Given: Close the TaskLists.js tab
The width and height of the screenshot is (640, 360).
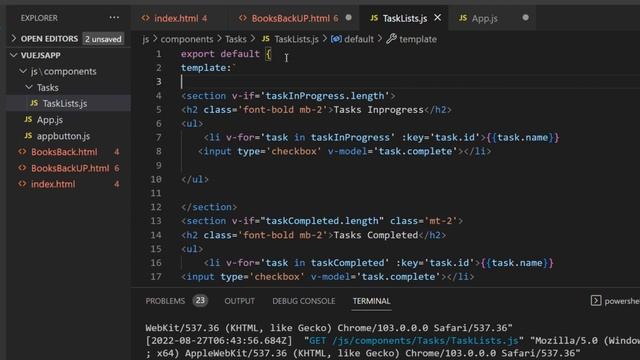Looking at the screenshot, I should pyautogui.click(x=438, y=18).
